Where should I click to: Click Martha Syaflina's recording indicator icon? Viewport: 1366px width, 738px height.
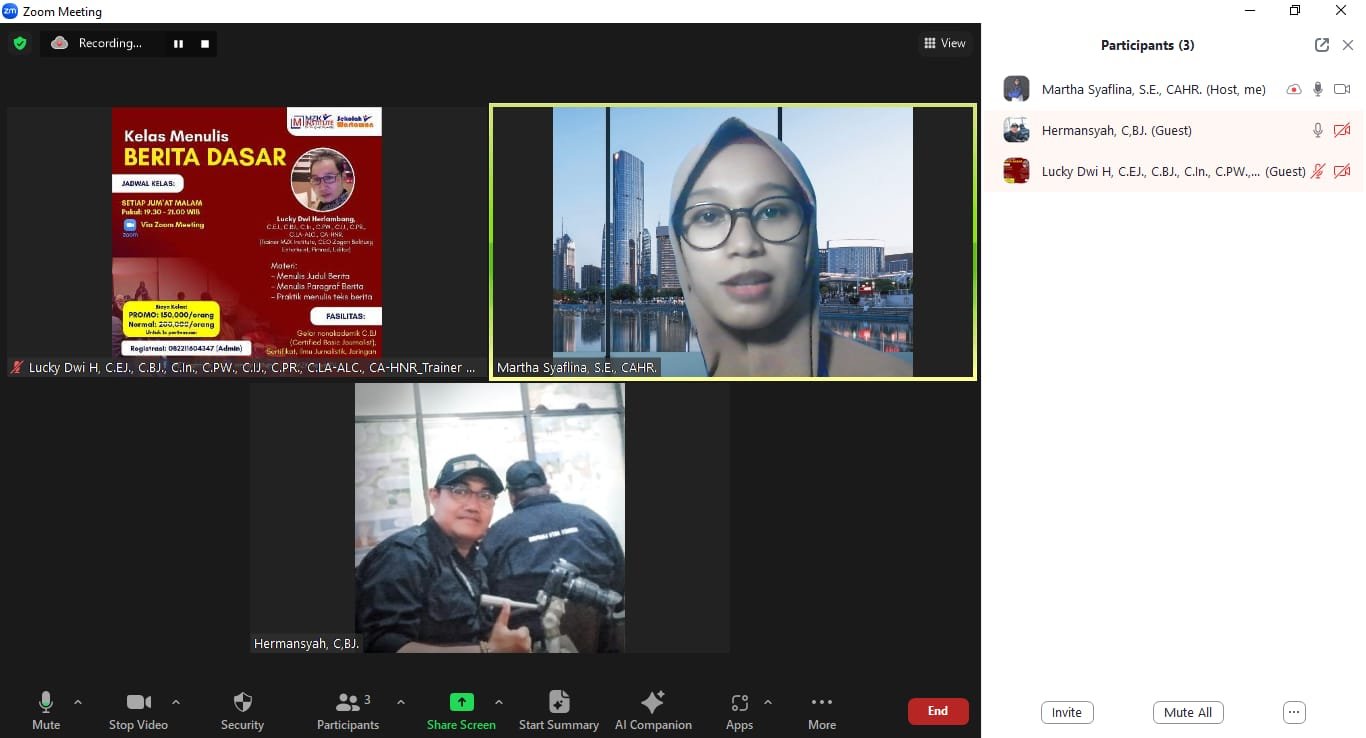pyautogui.click(x=1294, y=89)
